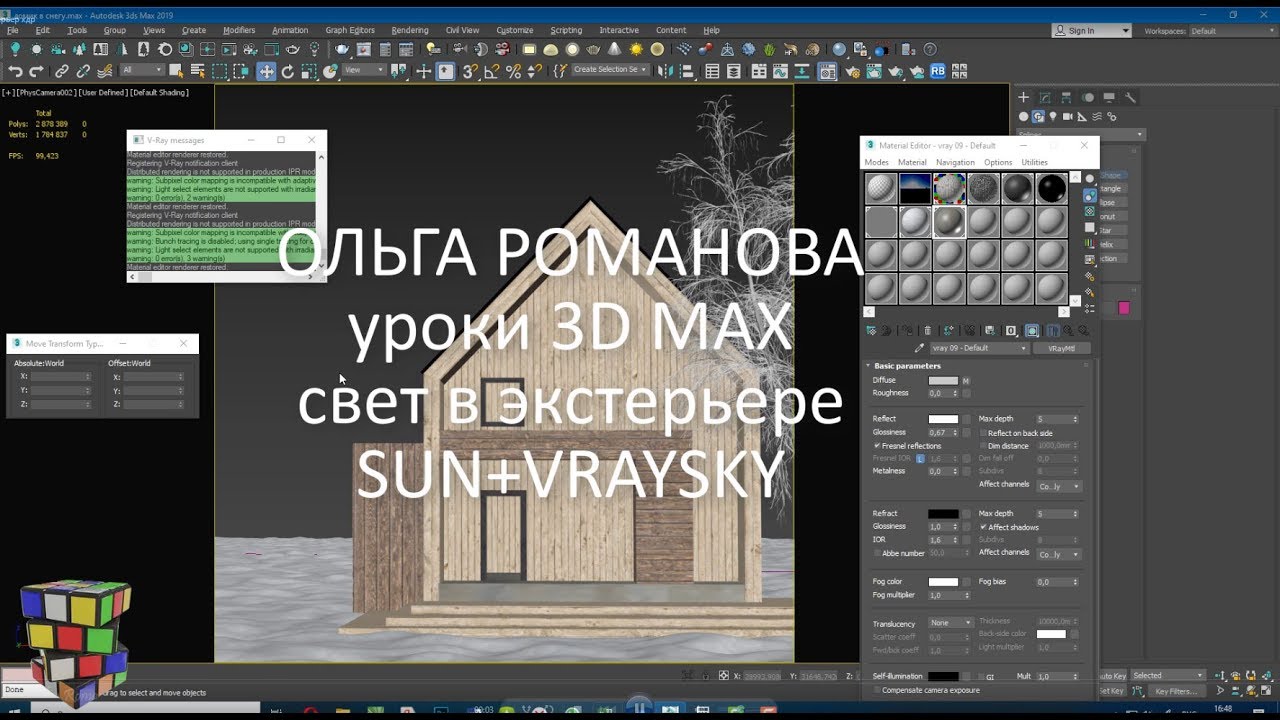Viewport: 1280px width, 720px height.
Task: Toggle the Fresnel reflections checkbox
Action: pyautogui.click(x=877, y=446)
